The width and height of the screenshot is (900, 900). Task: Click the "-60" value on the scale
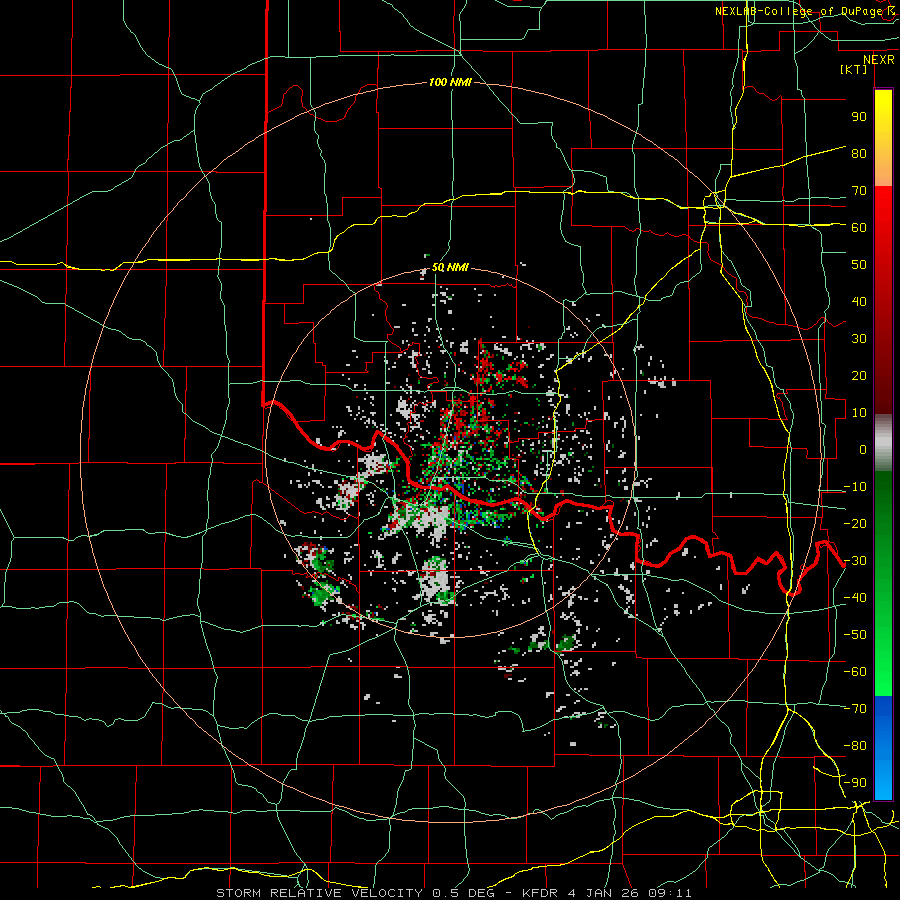point(855,672)
